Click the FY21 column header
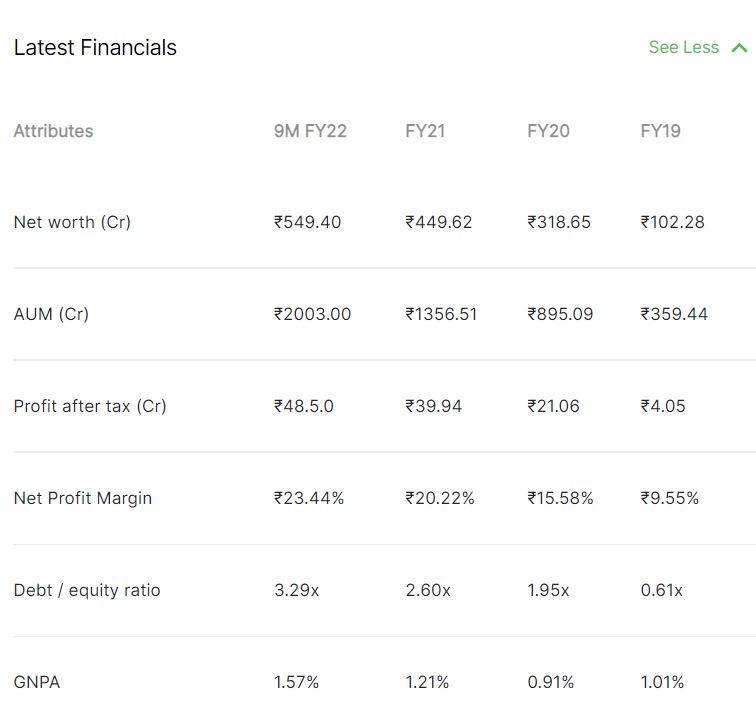 (x=425, y=131)
